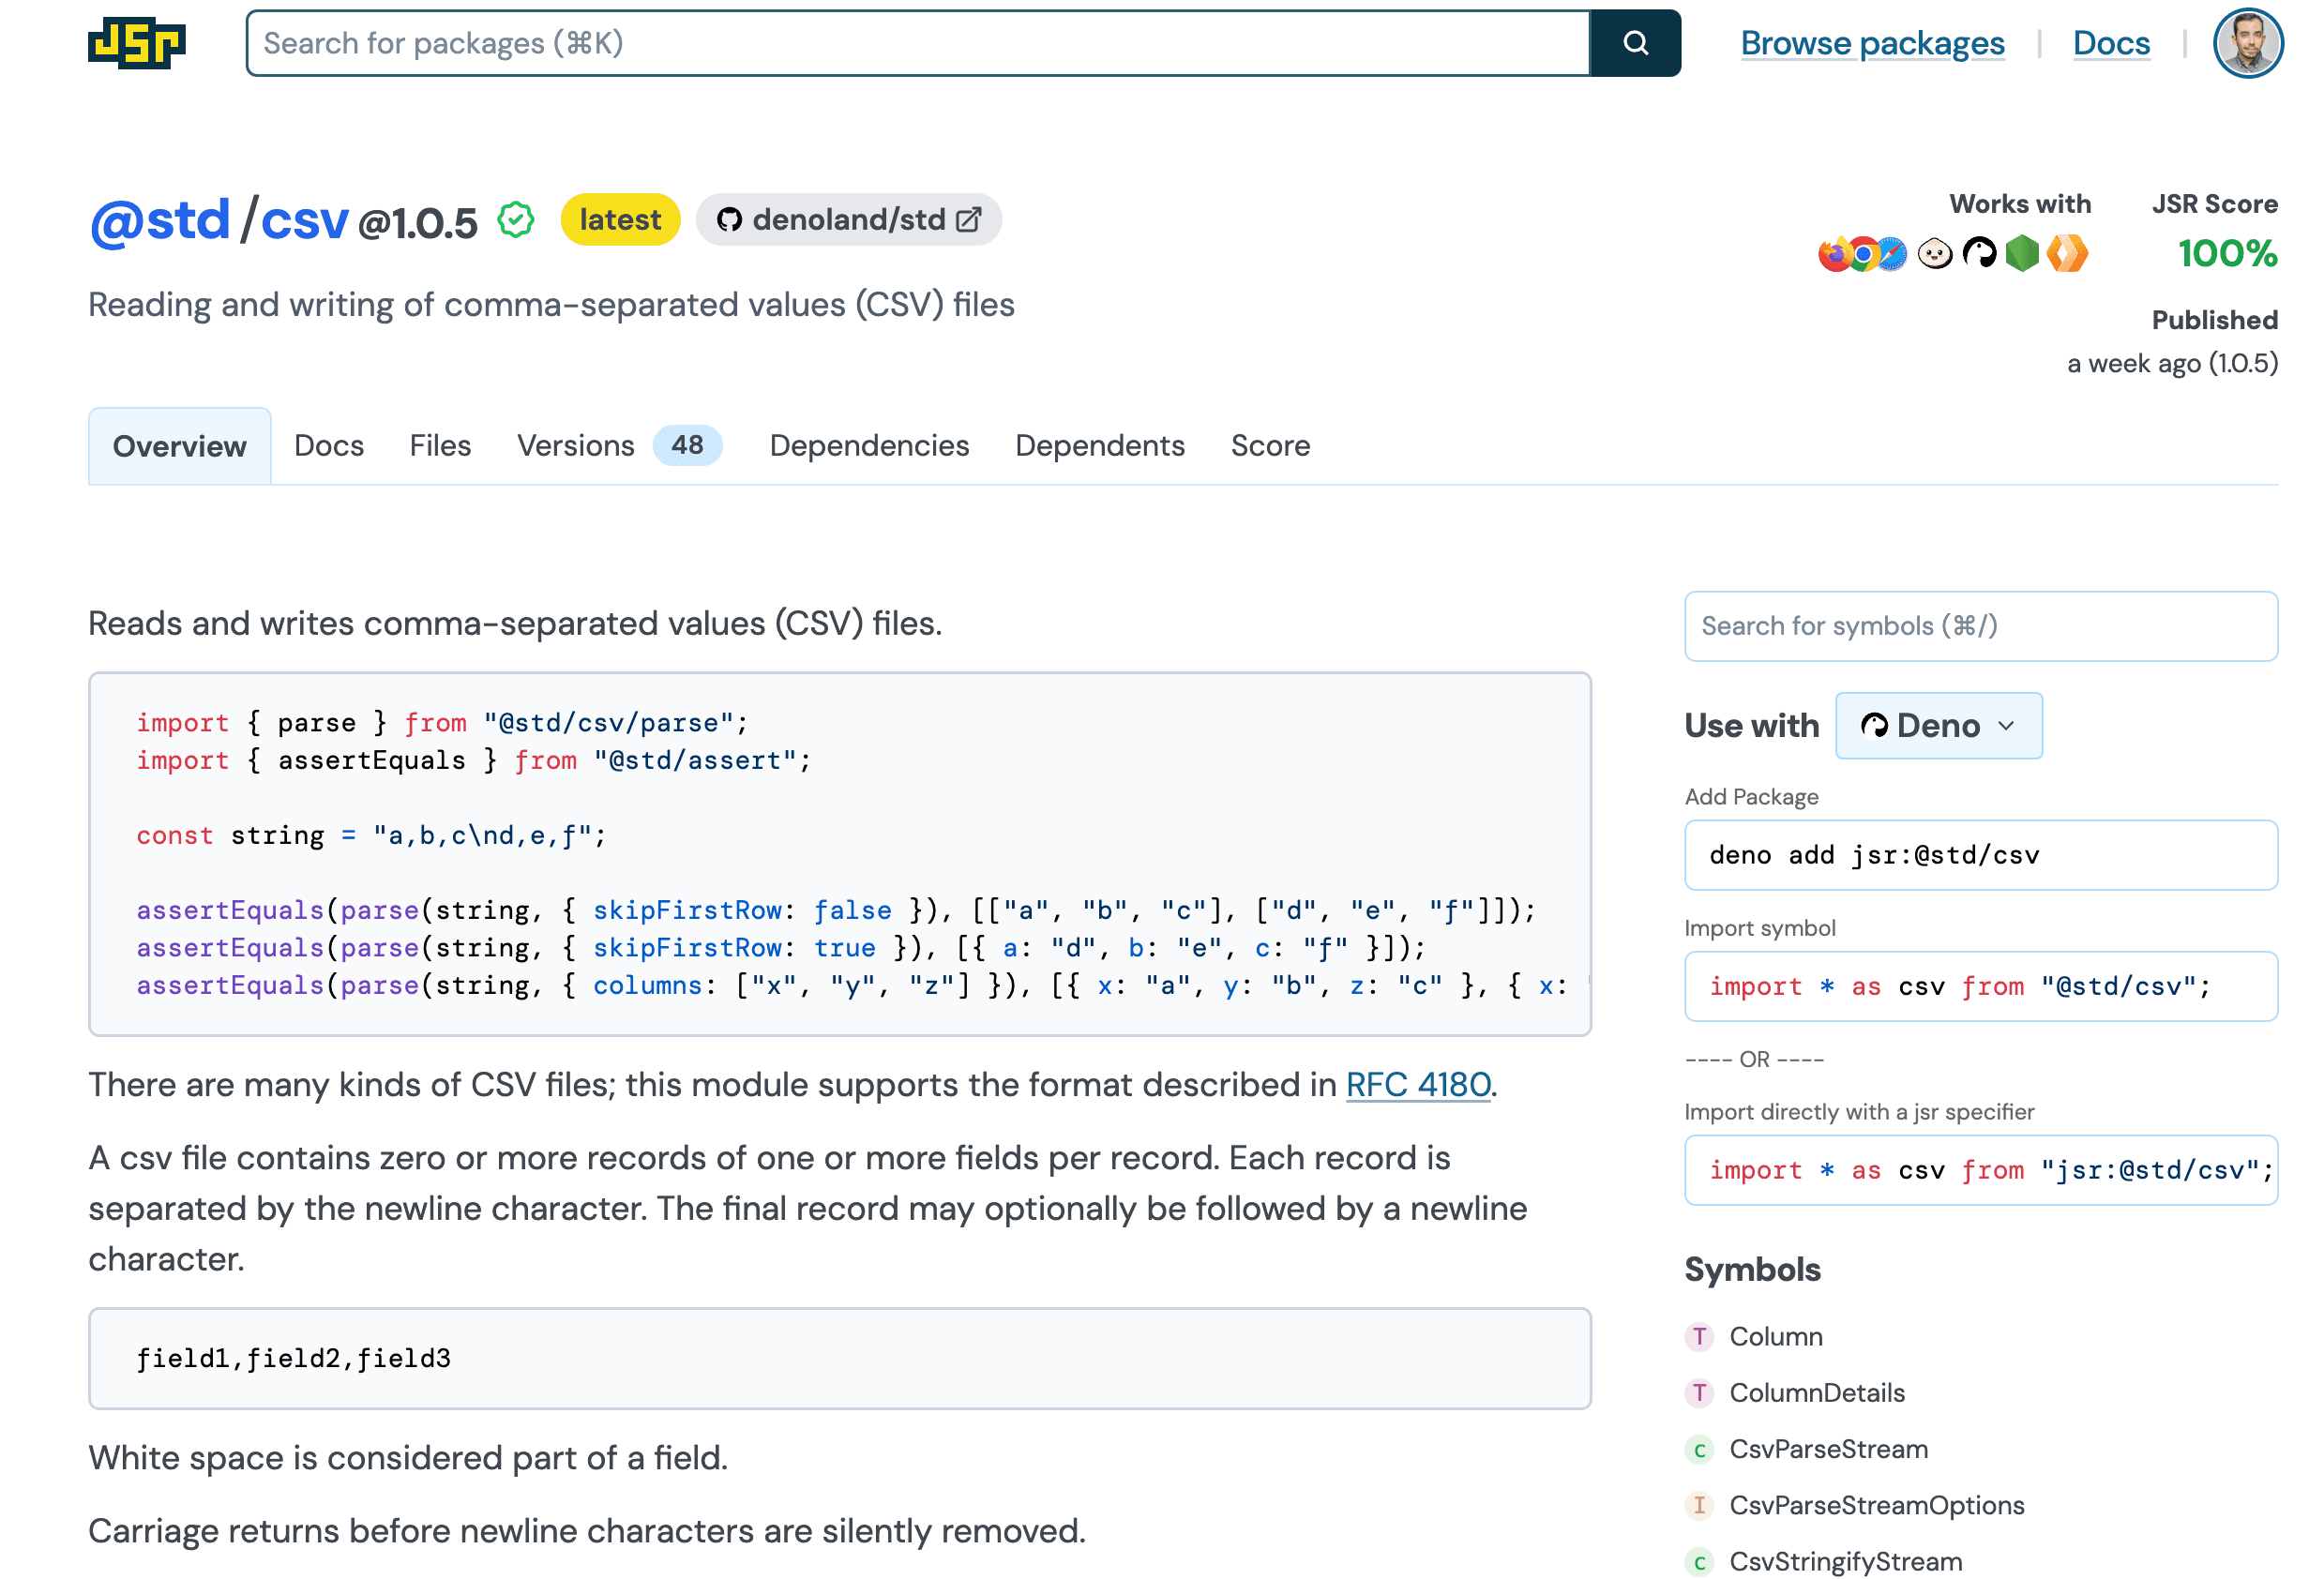Viewport: 2324px width, 1579px height.
Task: Click the Cloudflare Workers compatibility icon
Action: [x=2066, y=254]
